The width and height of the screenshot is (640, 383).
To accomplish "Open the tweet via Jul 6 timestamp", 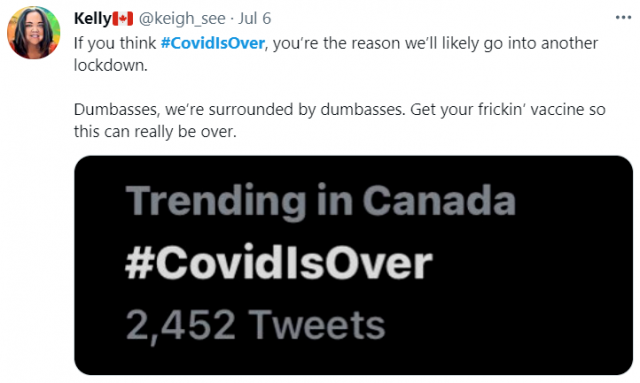I will coord(255,18).
